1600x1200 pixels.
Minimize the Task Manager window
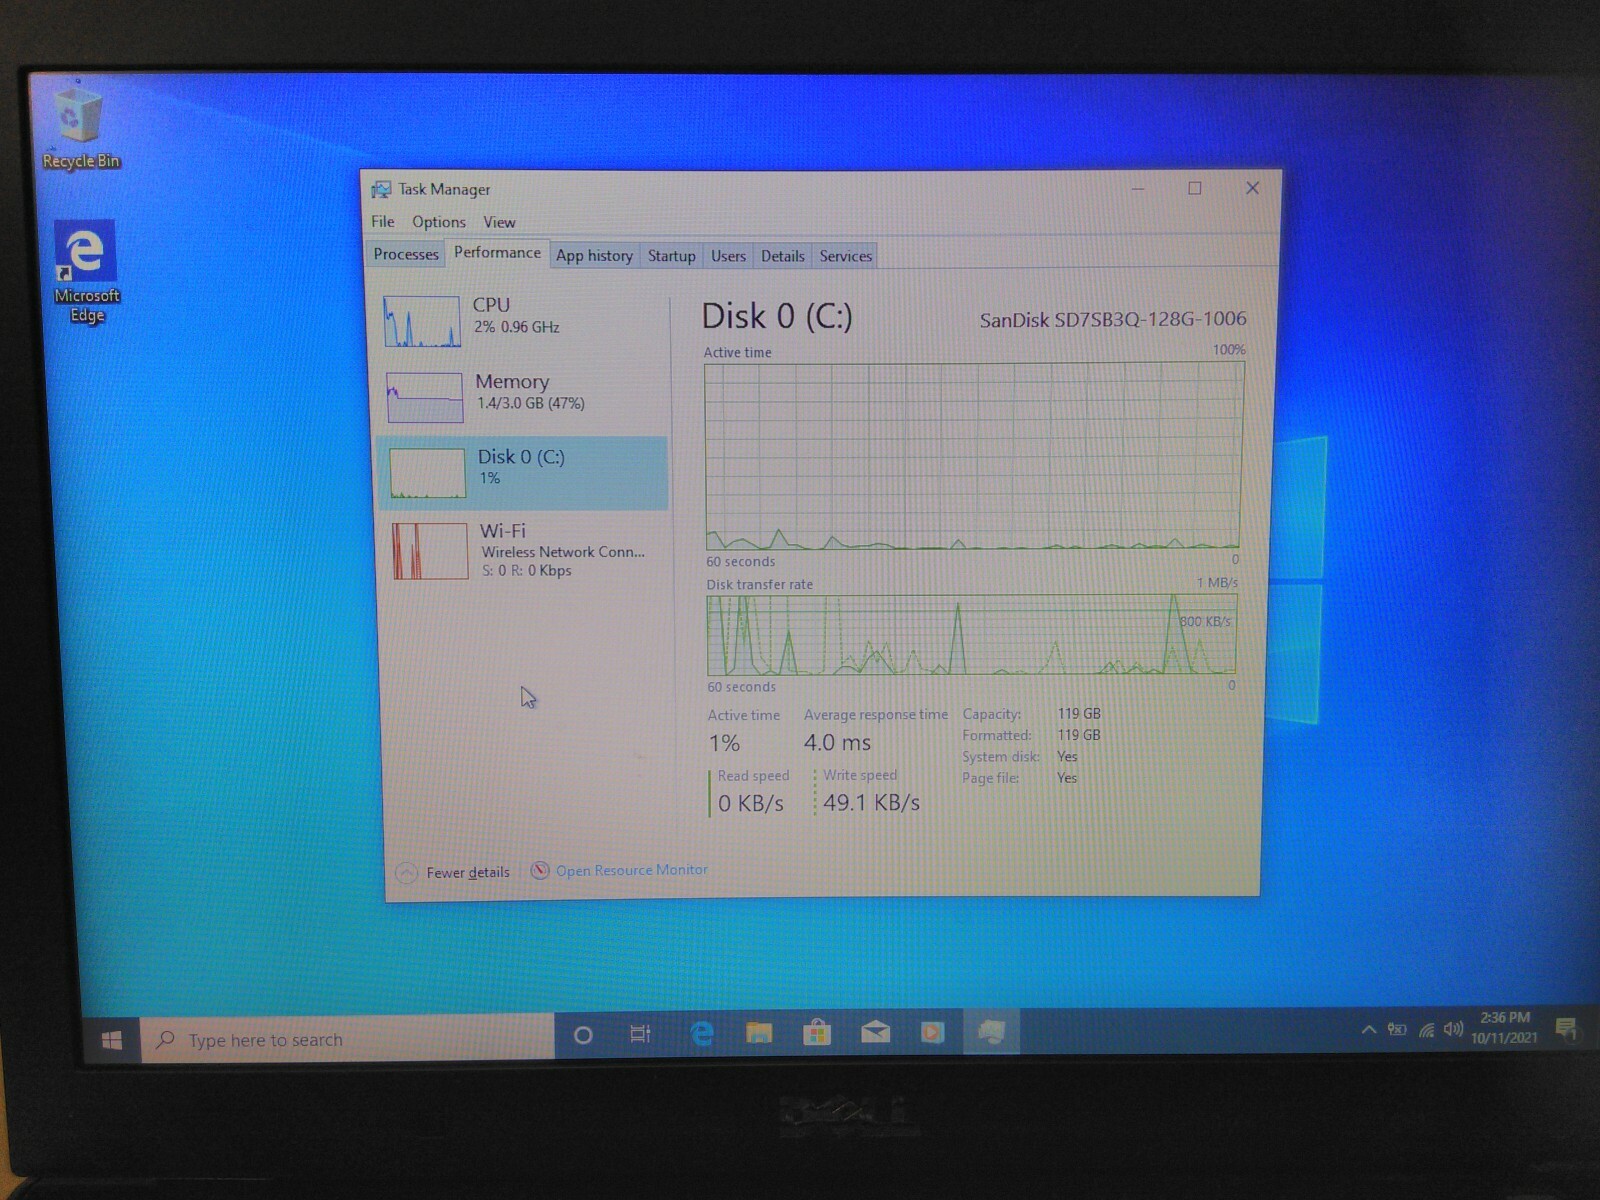[x=1138, y=188]
